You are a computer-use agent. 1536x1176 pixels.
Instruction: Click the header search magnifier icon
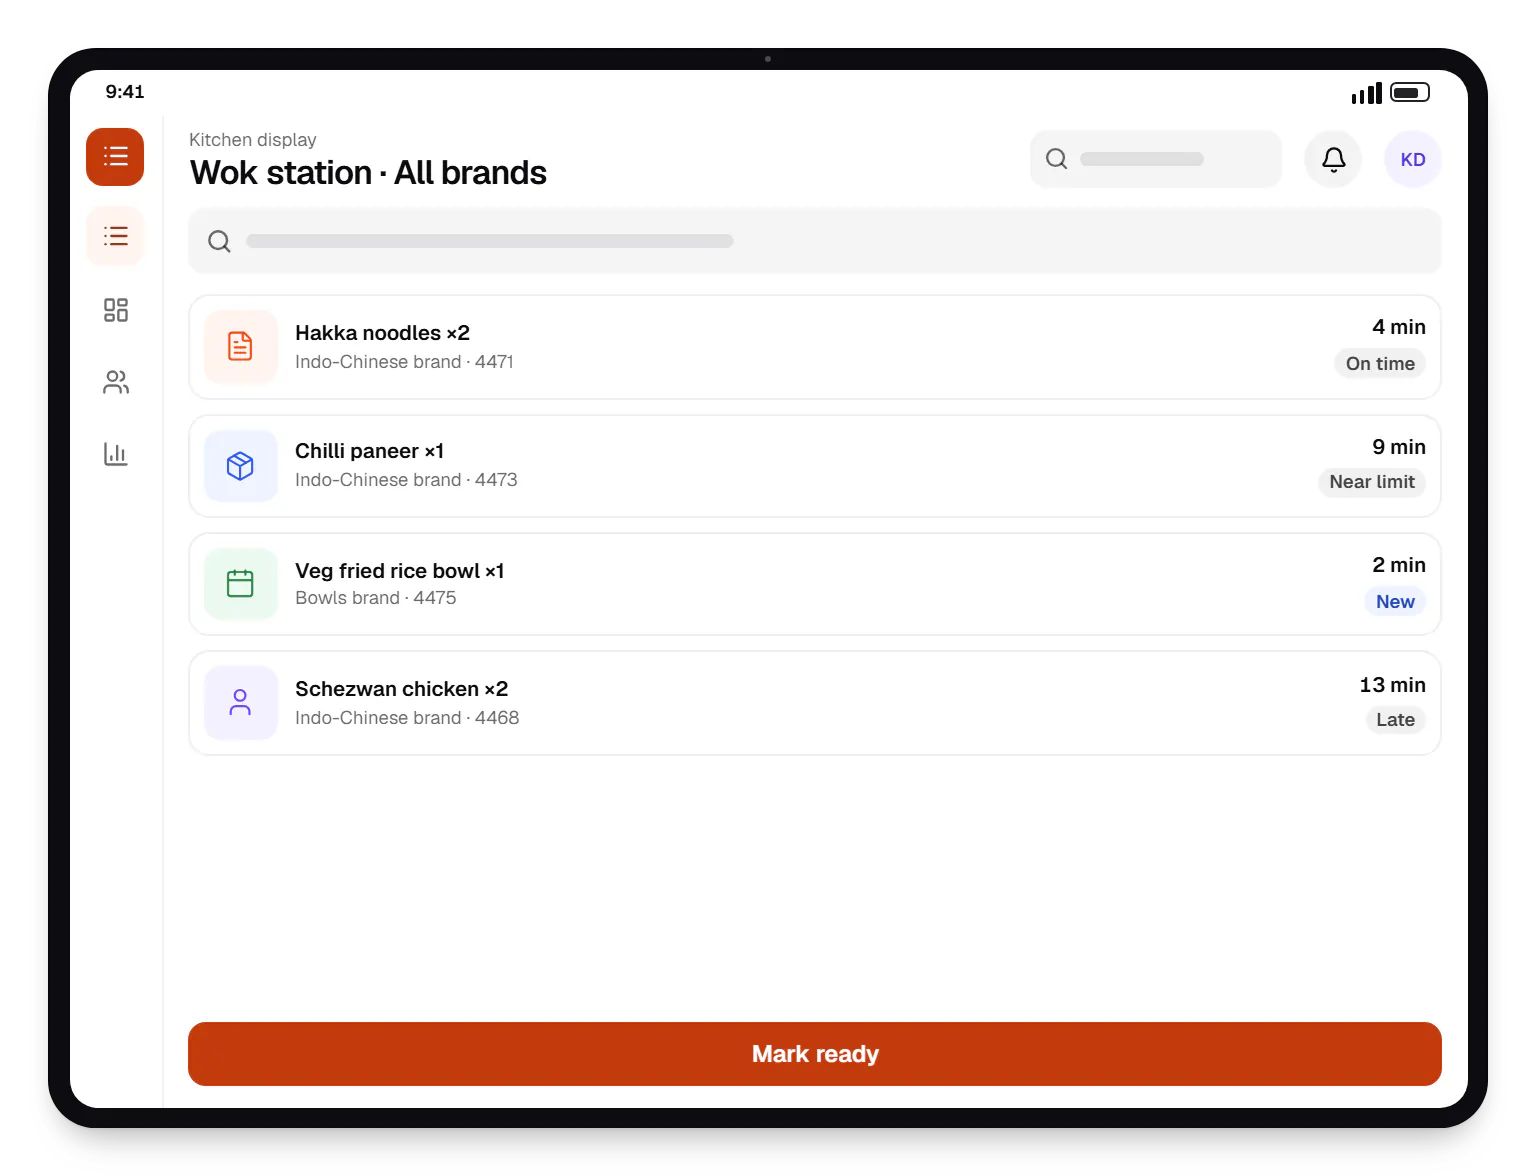point(1056,159)
